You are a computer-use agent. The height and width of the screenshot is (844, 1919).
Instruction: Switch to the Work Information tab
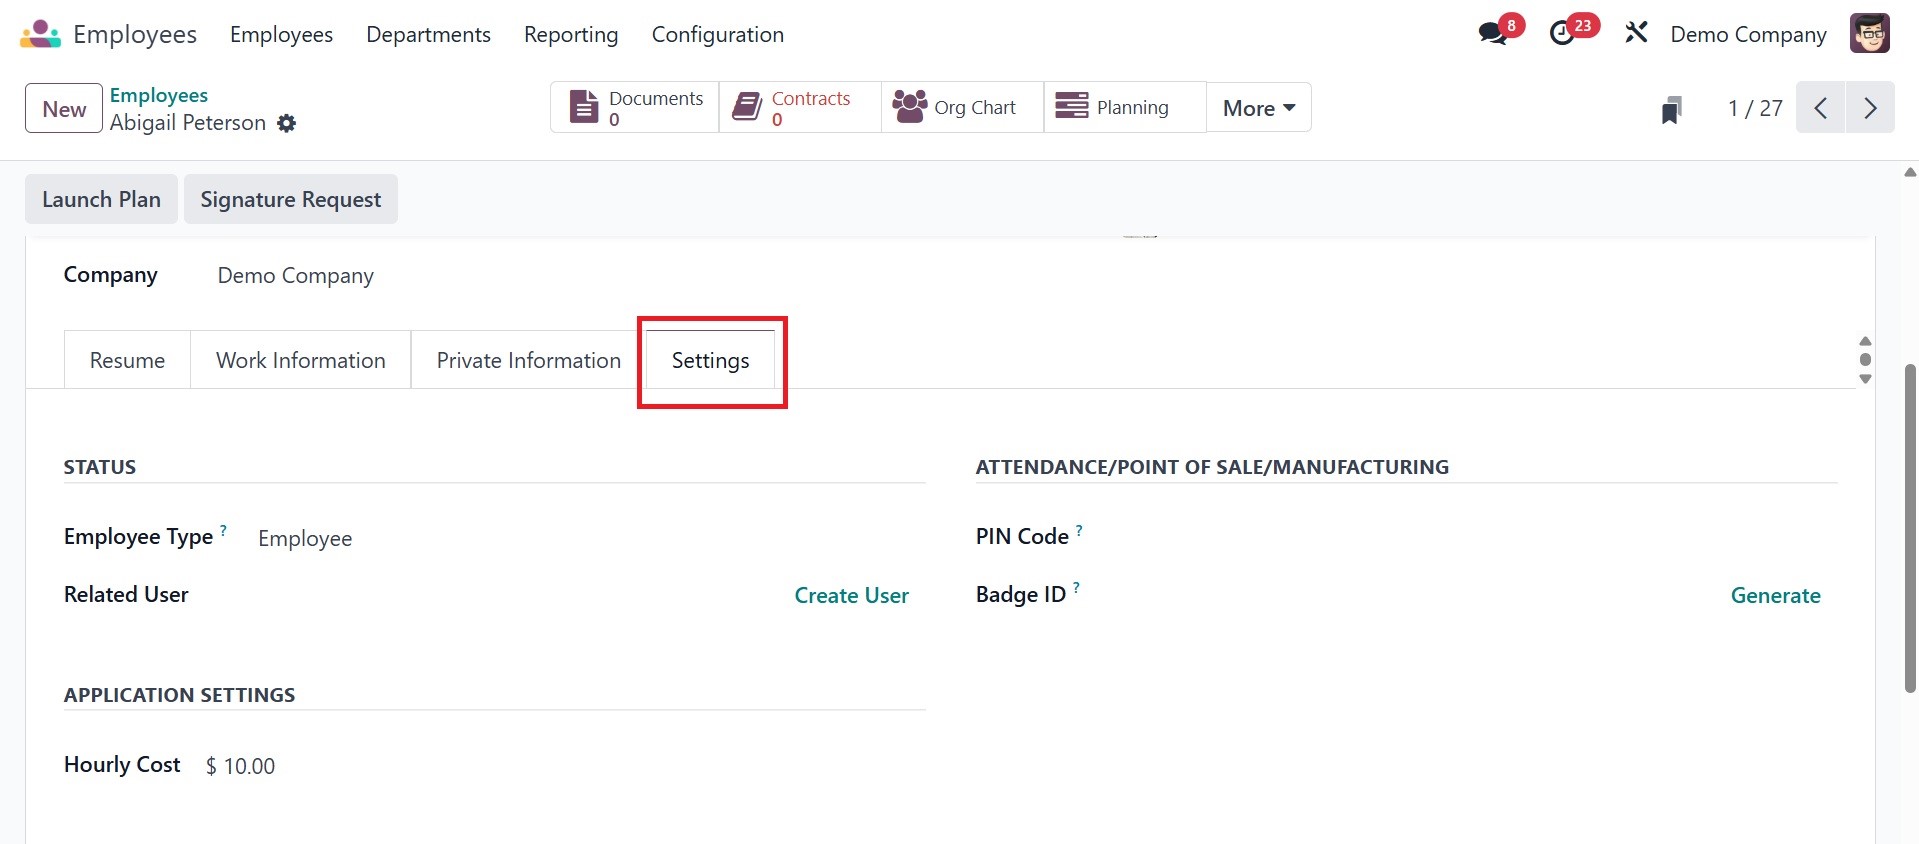point(300,360)
